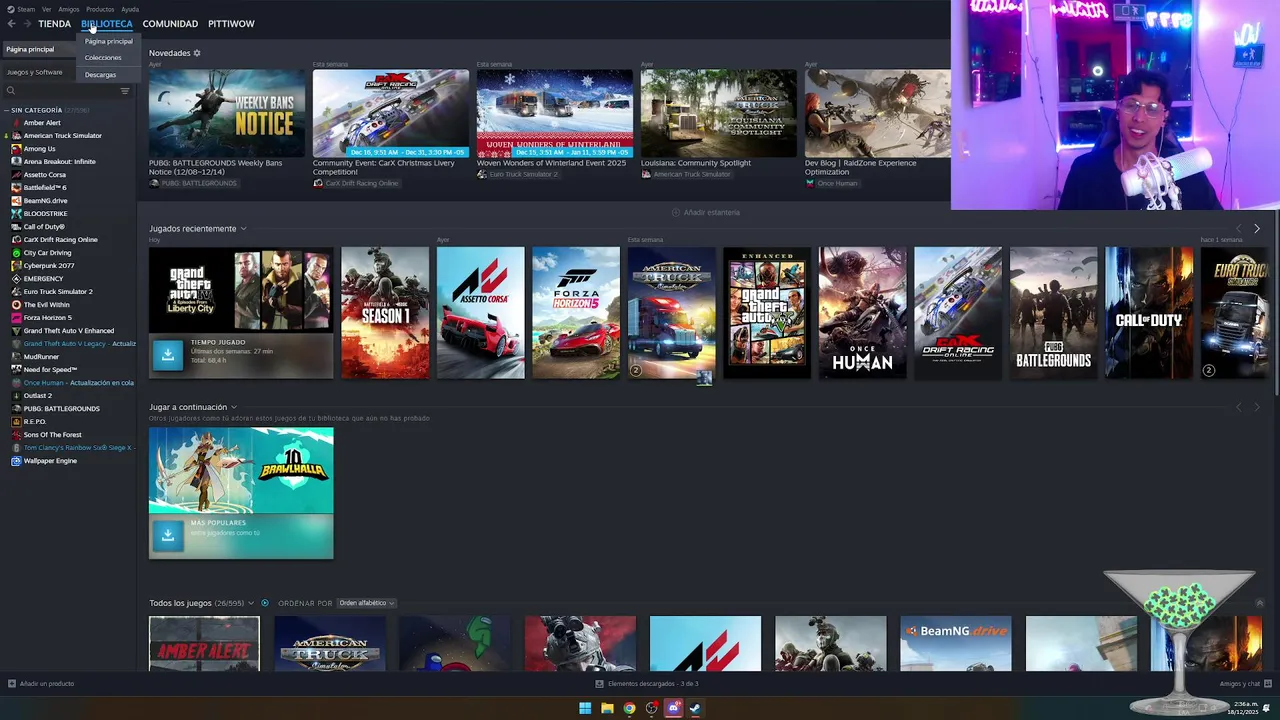Expand the Jugar a continuación dropdown
The height and width of the screenshot is (720, 1280).
click(234, 407)
